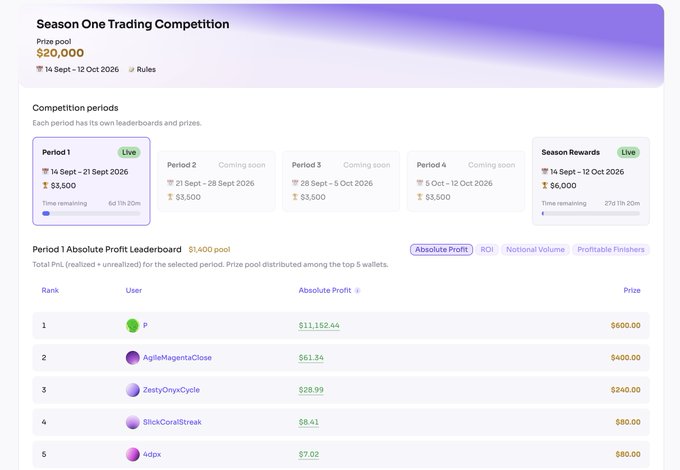The height and width of the screenshot is (470, 680).
Task: Click Season Rewards trophy icon
Action: tap(545, 185)
